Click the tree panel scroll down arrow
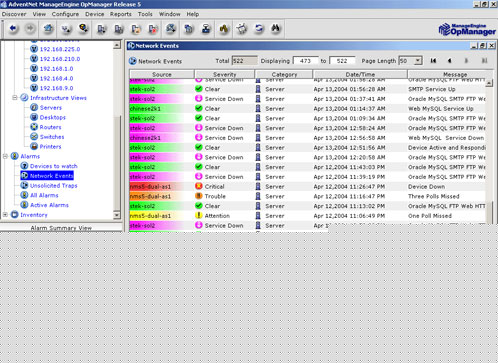The height and width of the screenshot is (363, 498). (x=117, y=215)
